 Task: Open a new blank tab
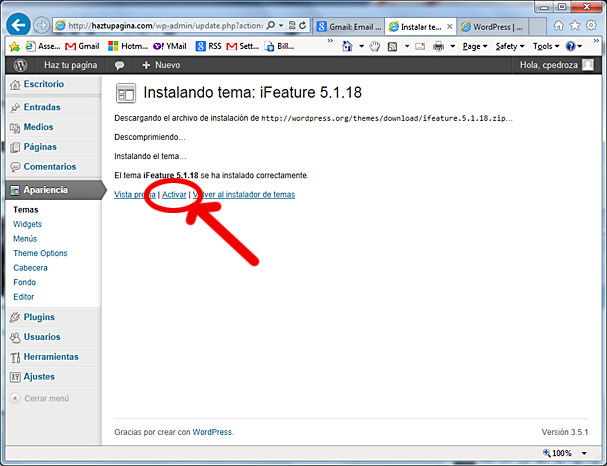[x=537, y=27]
